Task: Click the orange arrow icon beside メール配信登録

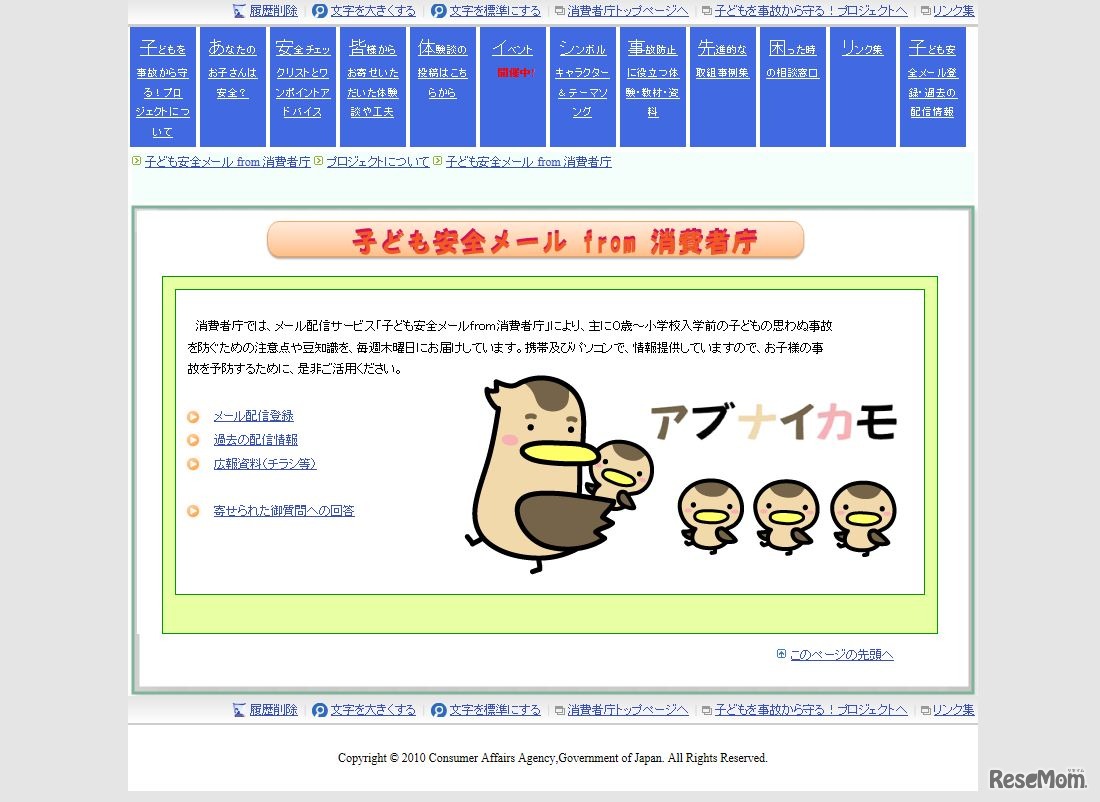Action: click(x=192, y=416)
